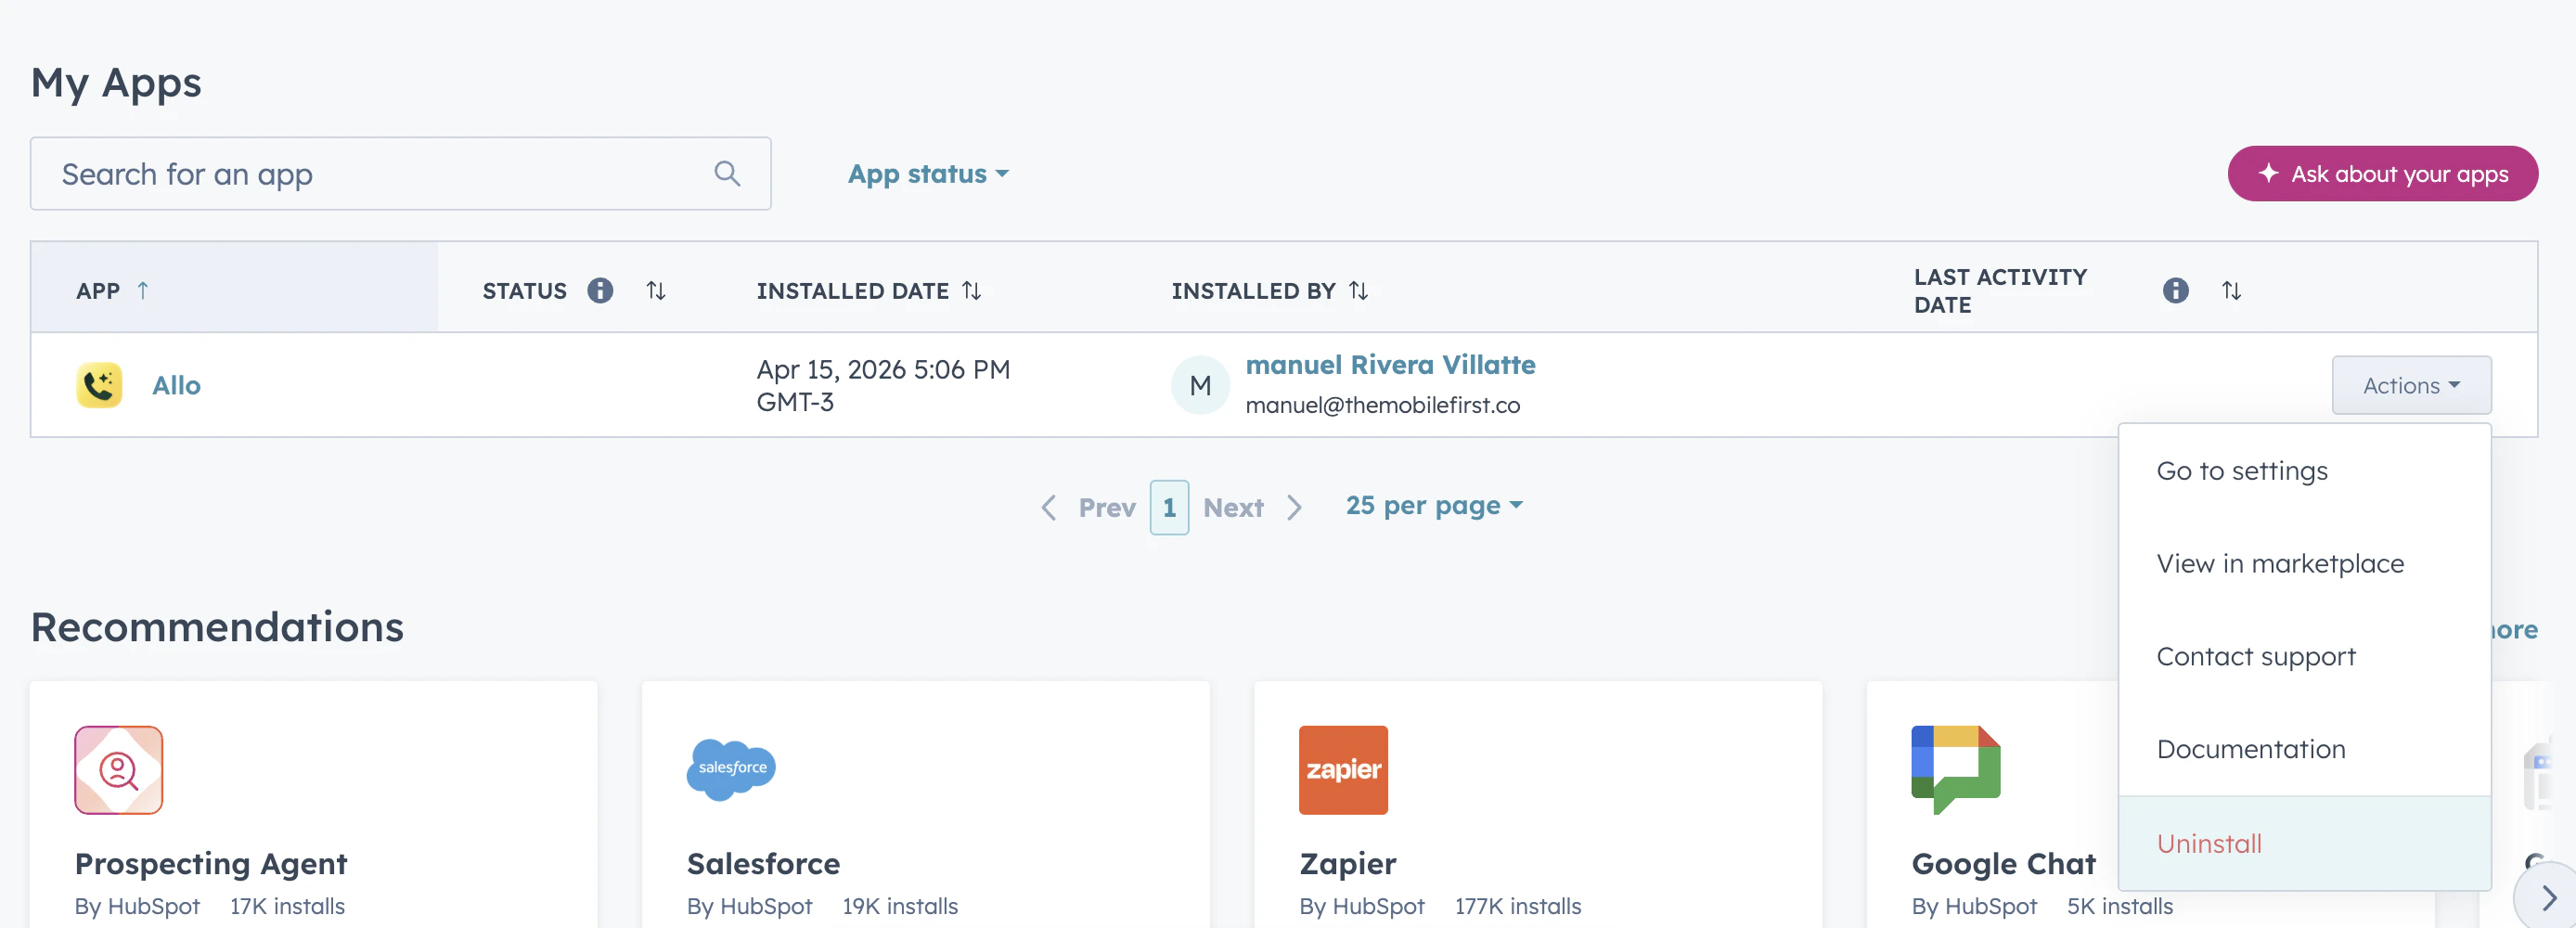This screenshot has width=2576, height=928.
Task: Show the Status column info tooltip
Action: pyautogui.click(x=600, y=290)
